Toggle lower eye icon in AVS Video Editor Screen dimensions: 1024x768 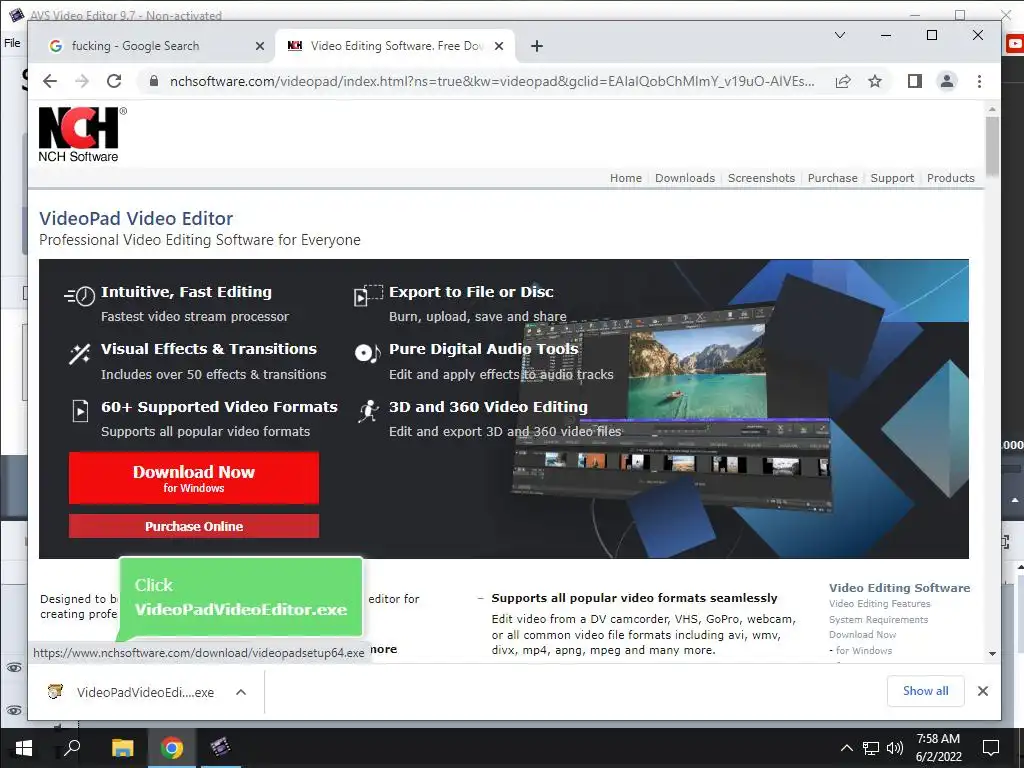[x=14, y=711]
